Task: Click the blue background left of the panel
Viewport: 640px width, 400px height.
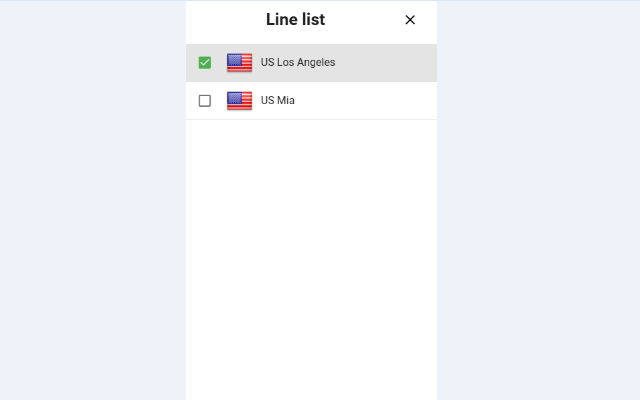Action: [92, 200]
